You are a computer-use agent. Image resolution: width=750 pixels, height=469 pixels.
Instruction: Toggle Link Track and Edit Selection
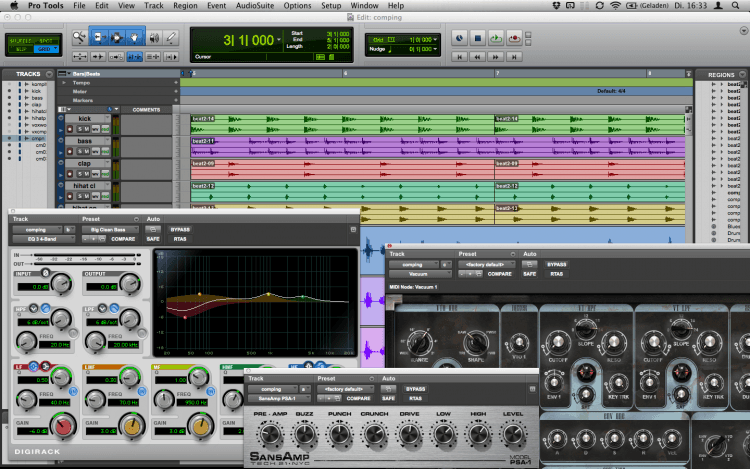click(x=153, y=57)
